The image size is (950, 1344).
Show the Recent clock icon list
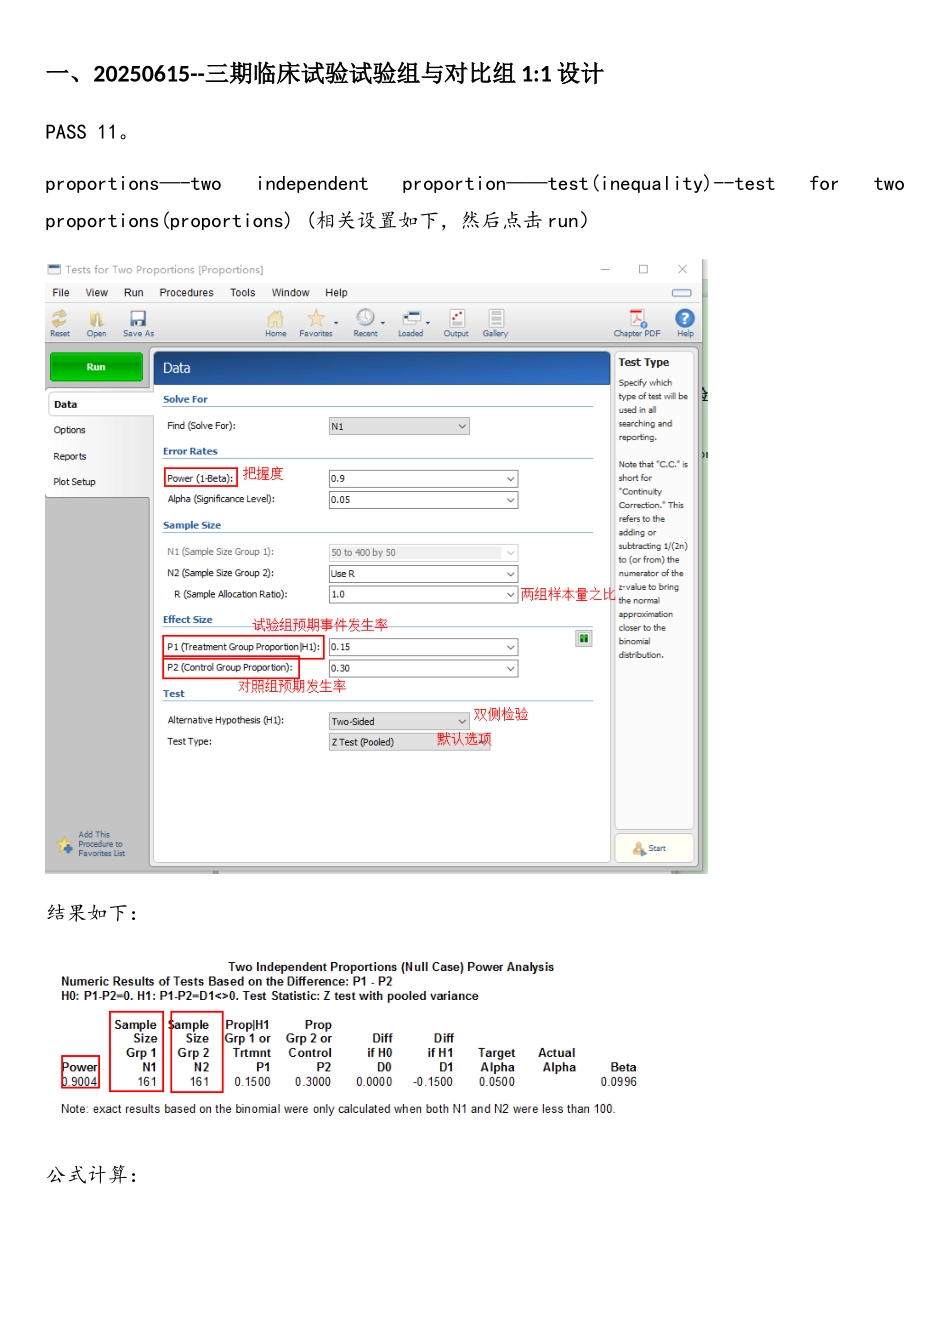(x=365, y=323)
